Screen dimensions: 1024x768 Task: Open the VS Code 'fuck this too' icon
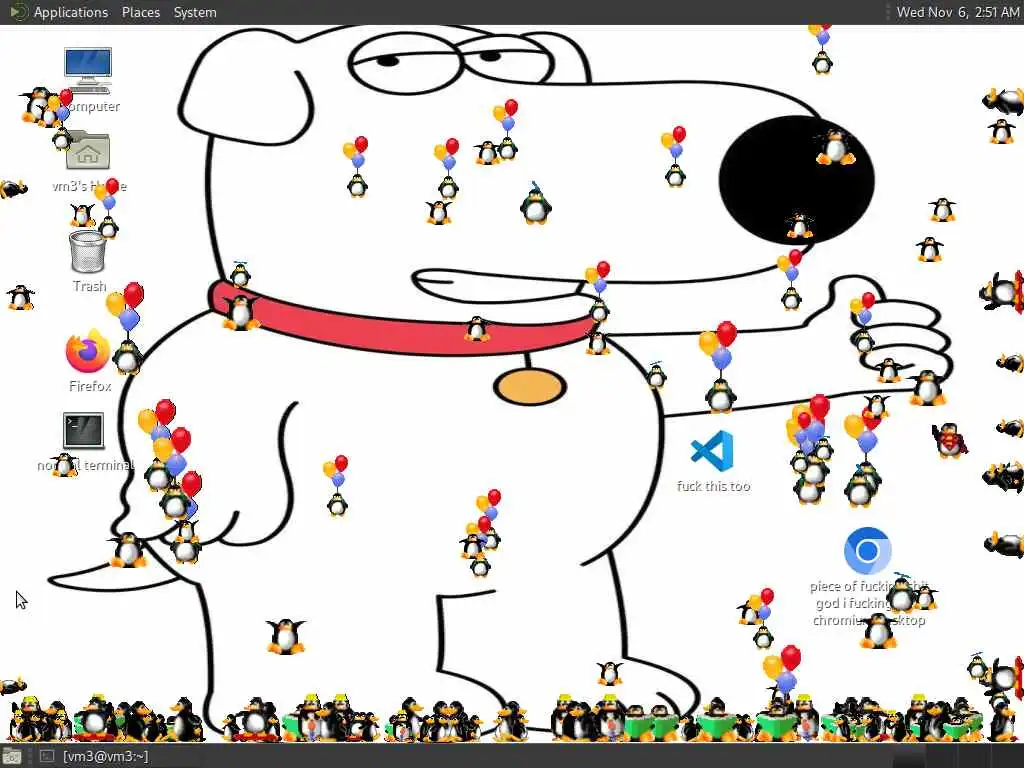pyautogui.click(x=712, y=451)
